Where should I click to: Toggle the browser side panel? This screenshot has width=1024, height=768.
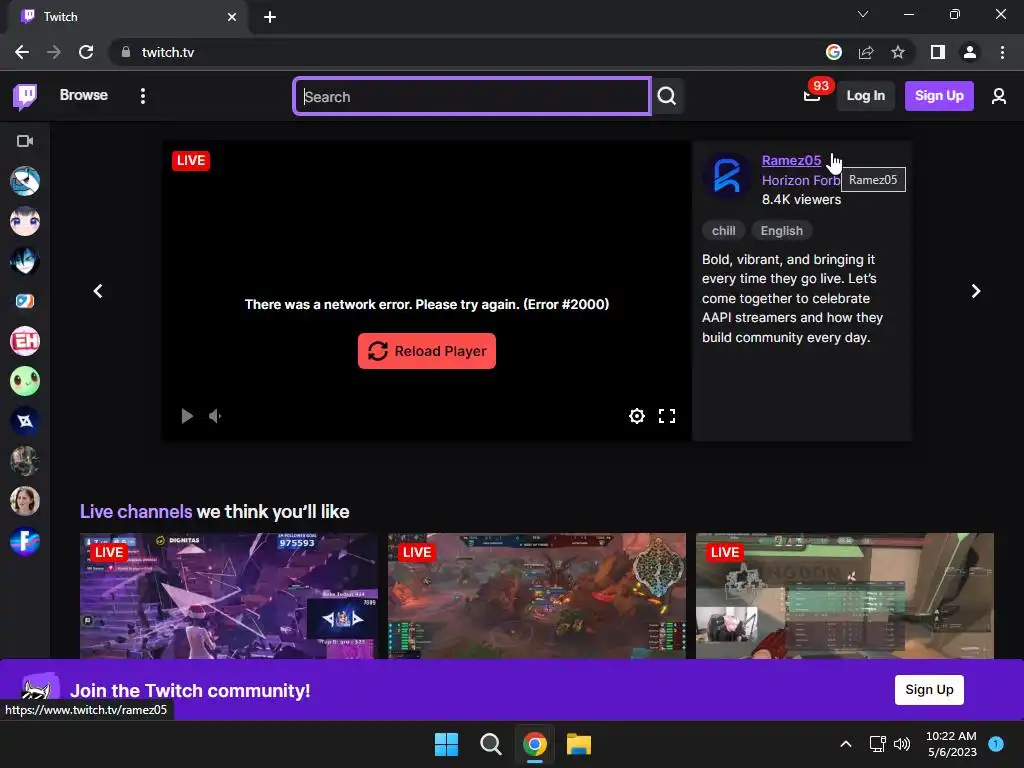tap(938, 52)
